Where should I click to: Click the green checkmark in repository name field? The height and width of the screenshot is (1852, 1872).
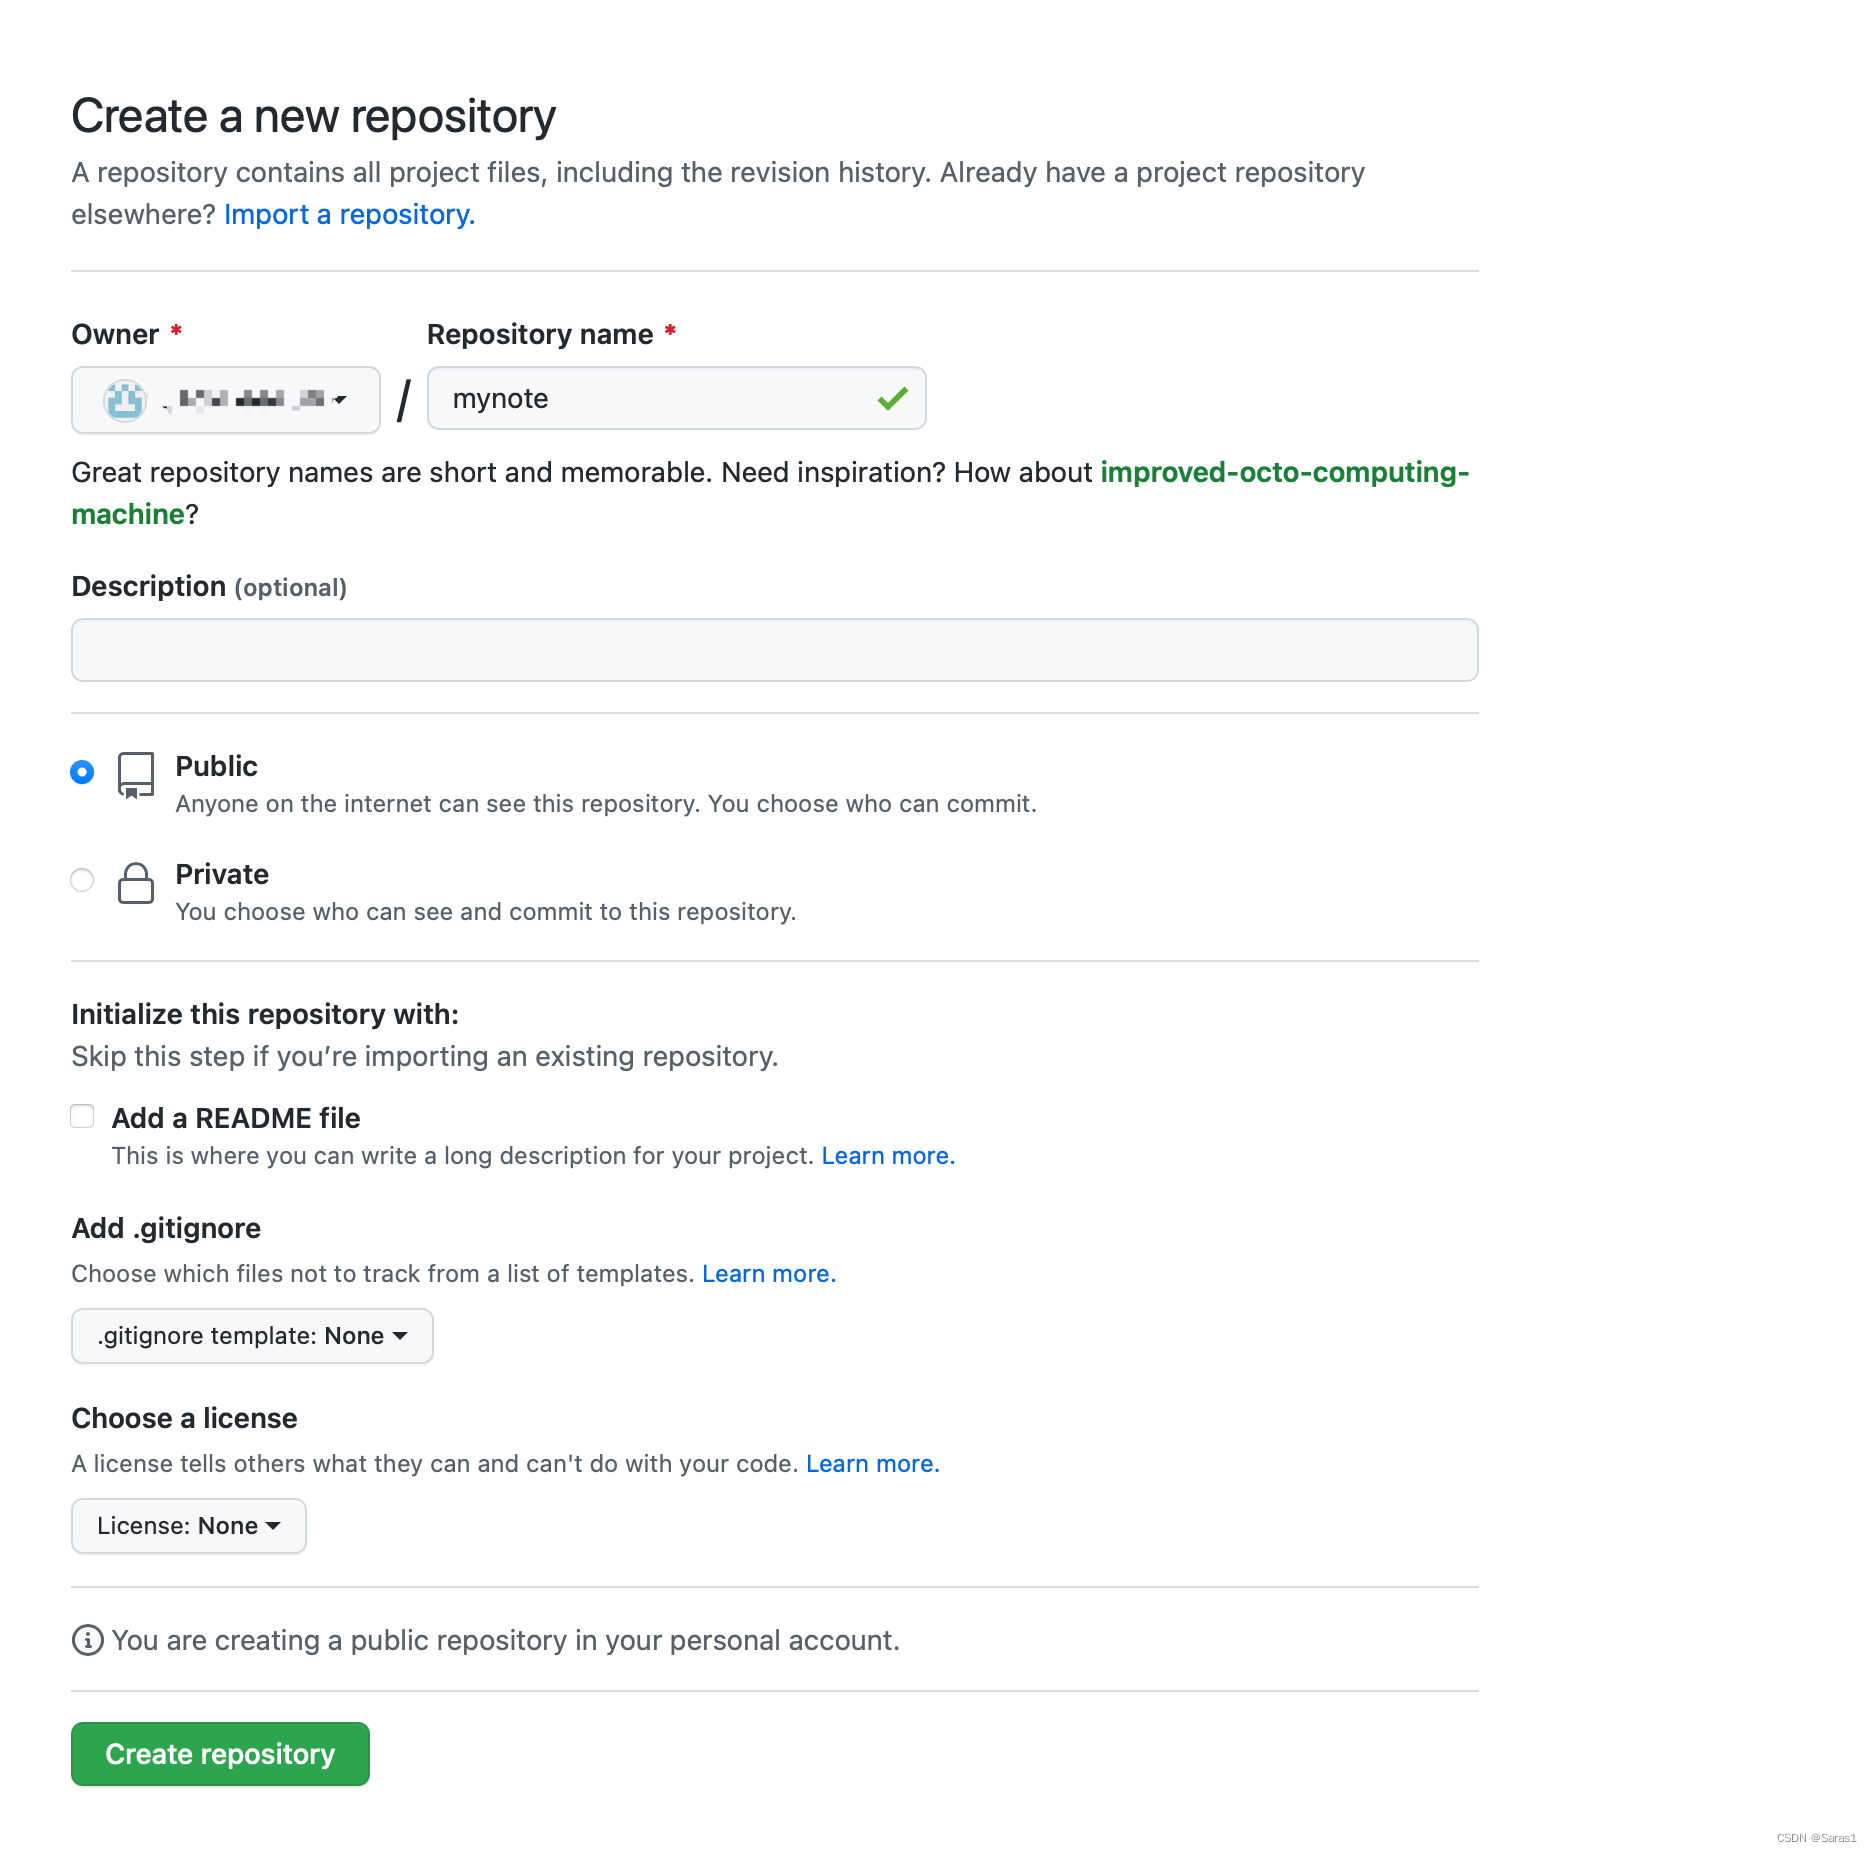tap(893, 398)
